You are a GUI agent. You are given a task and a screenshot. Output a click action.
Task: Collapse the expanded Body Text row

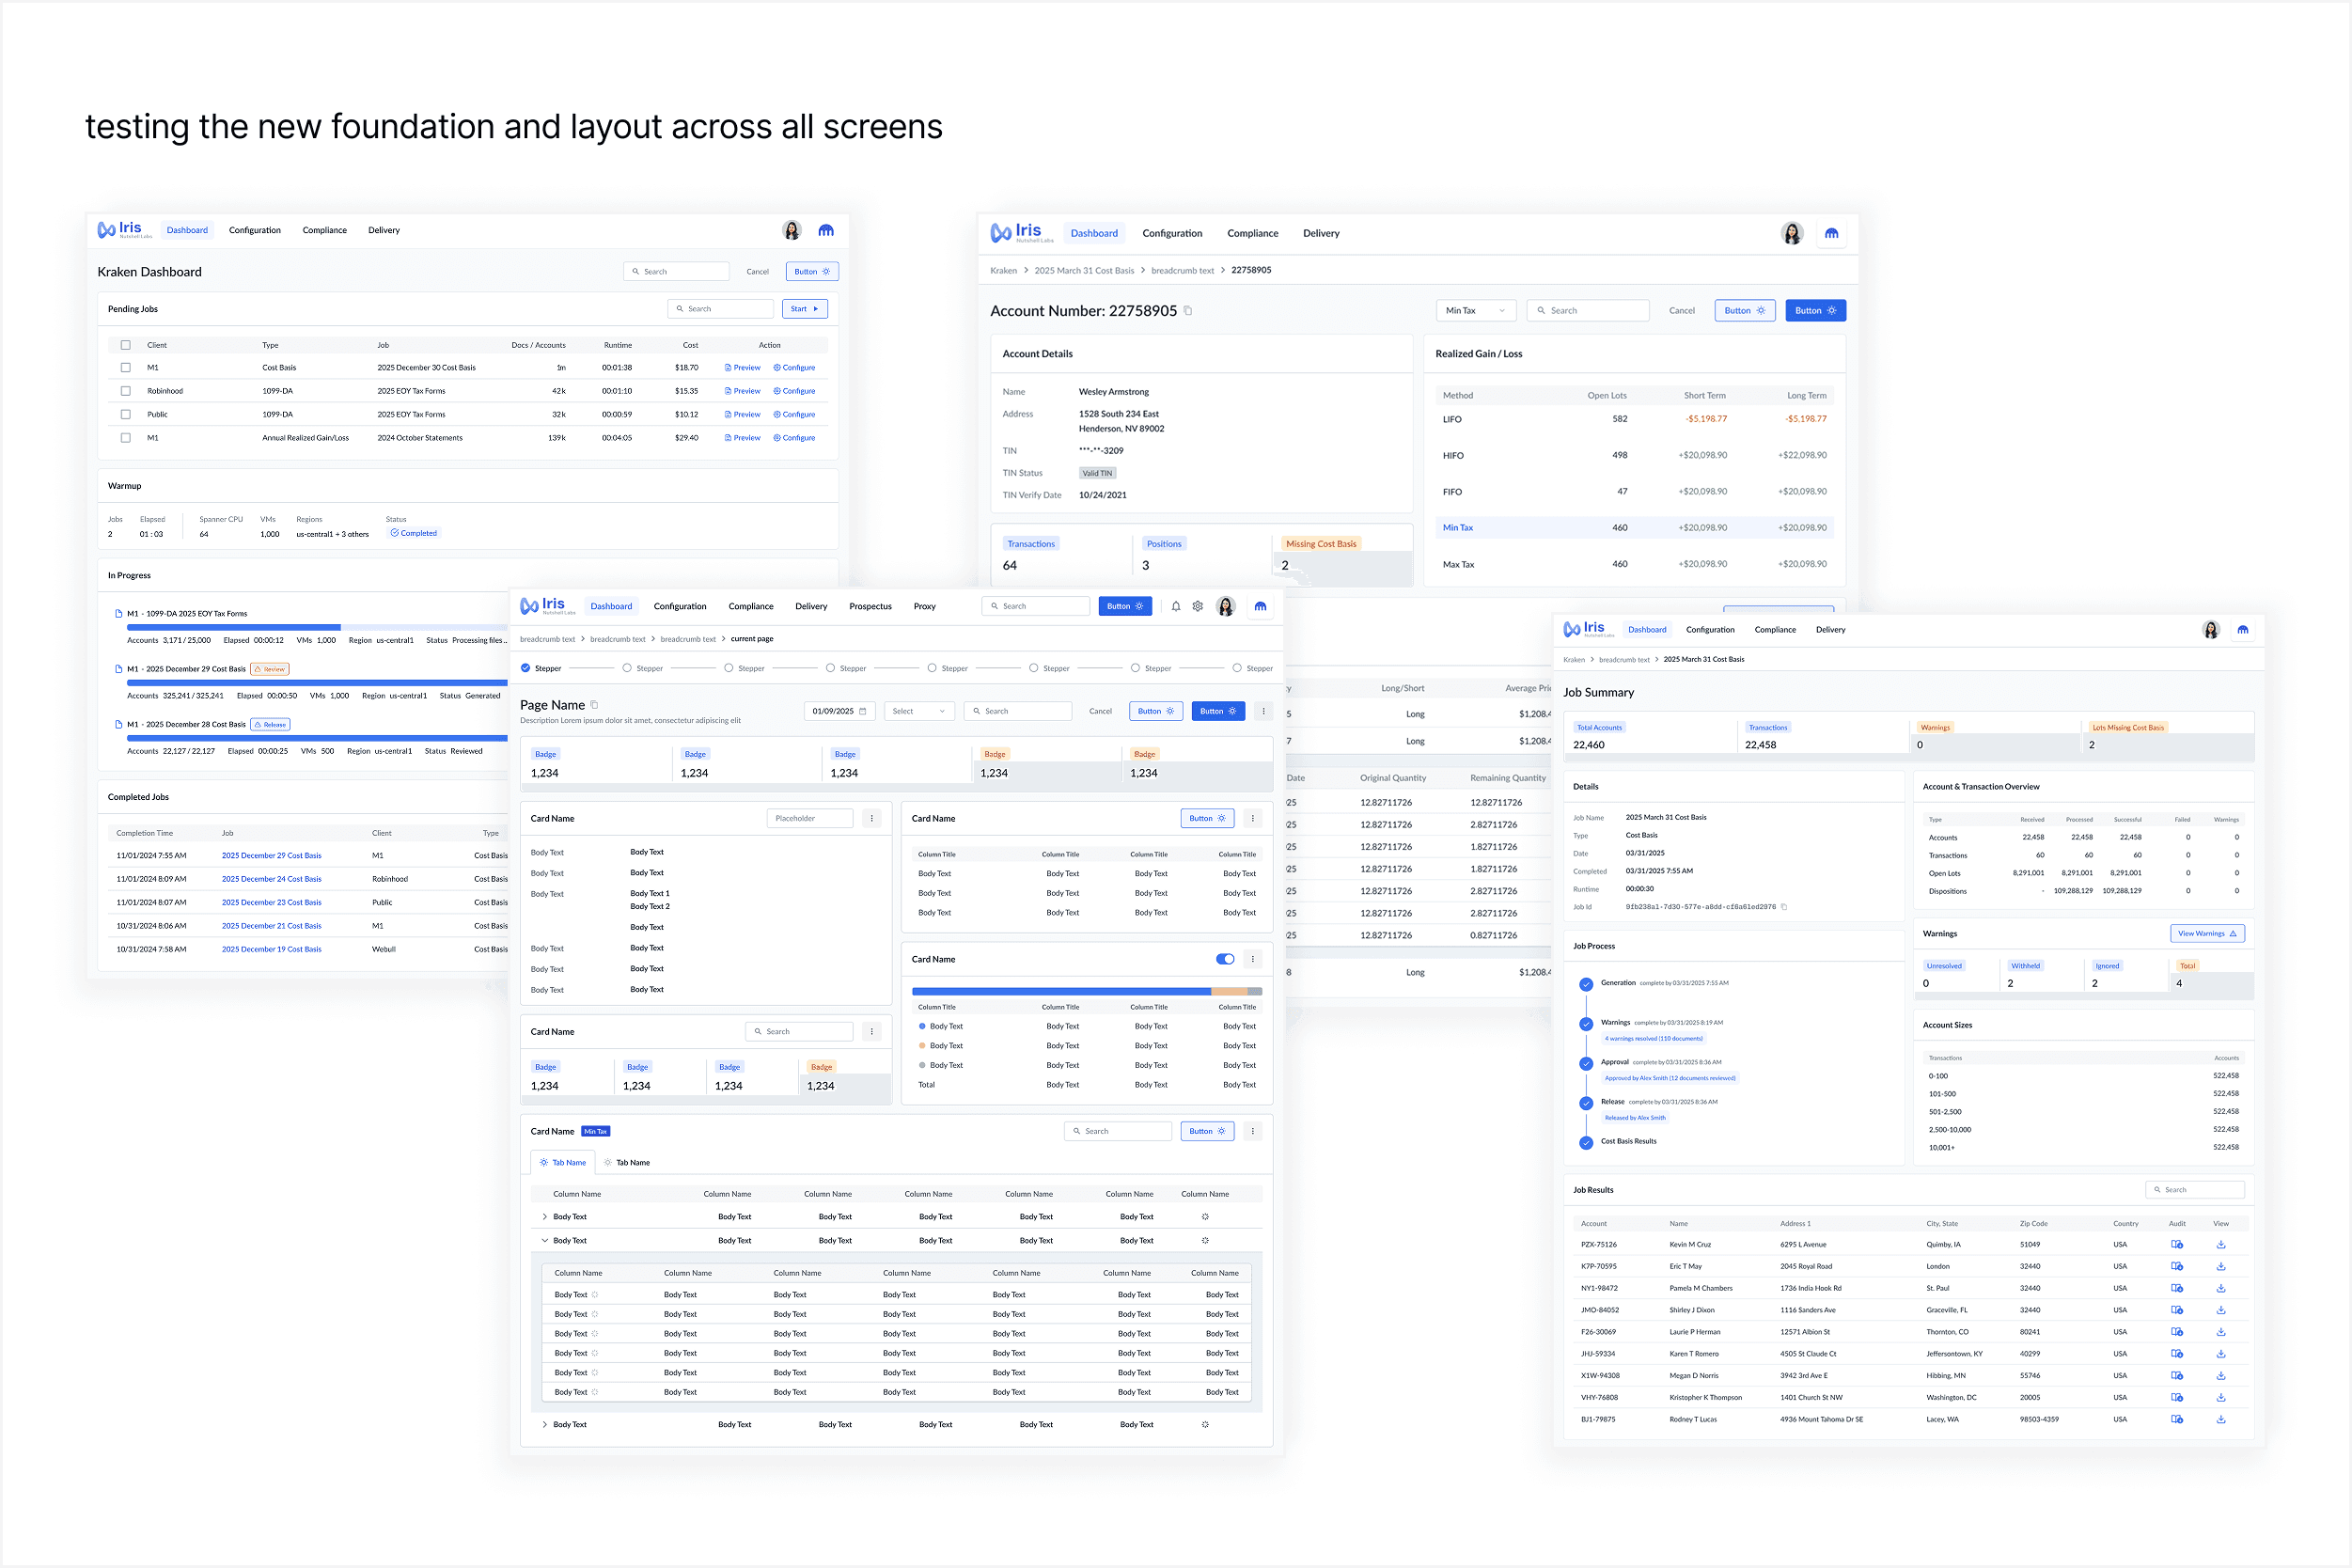545,1241
